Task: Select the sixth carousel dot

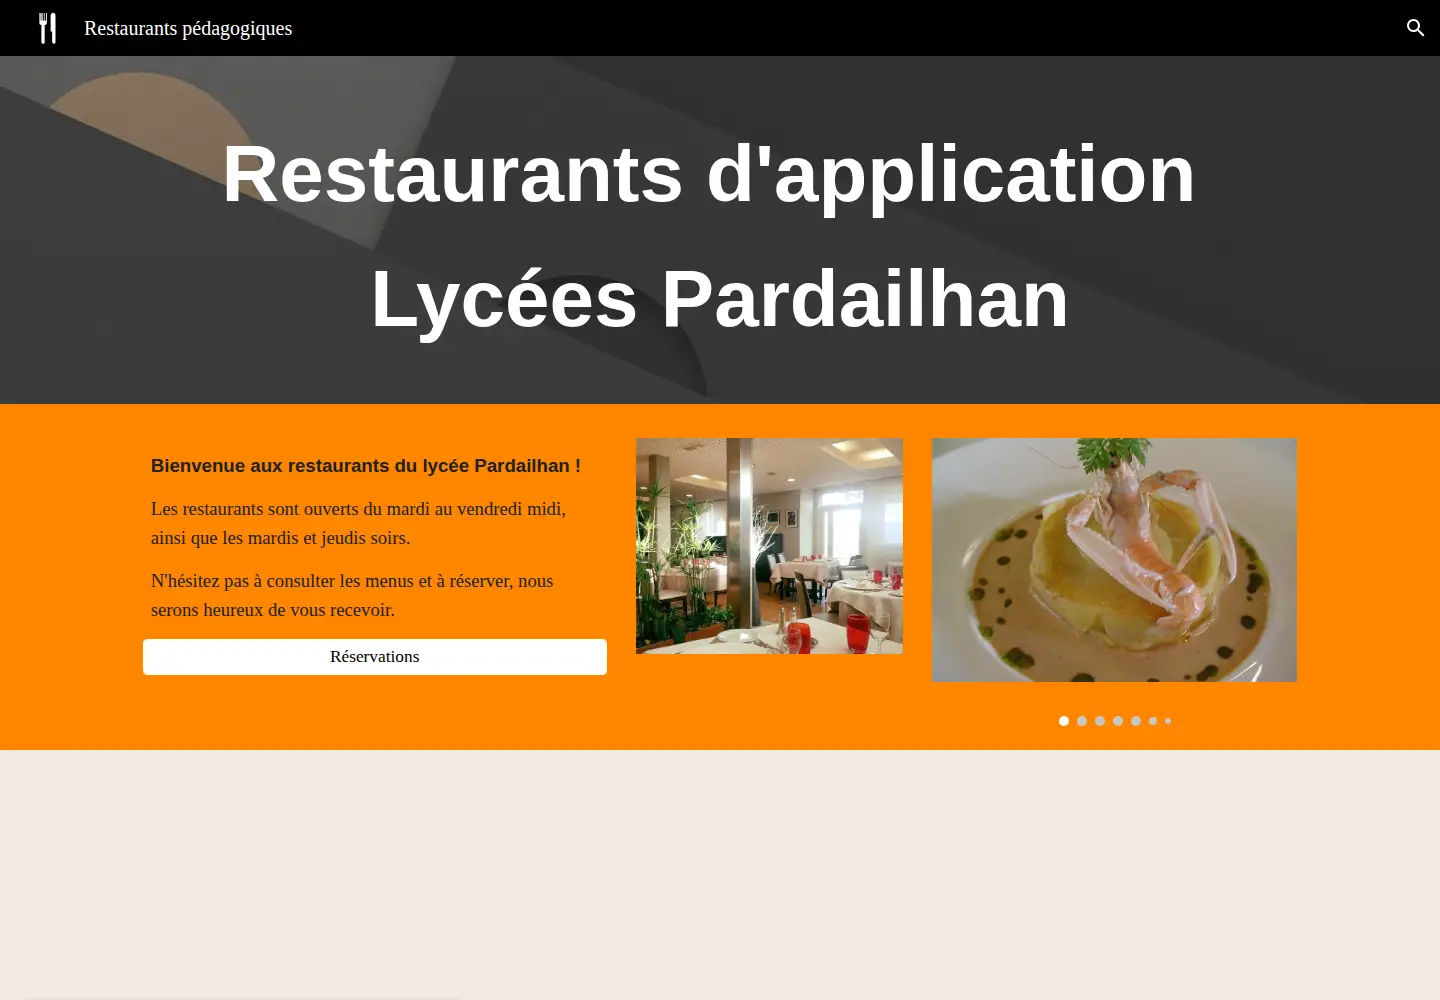Action: 1153,721
